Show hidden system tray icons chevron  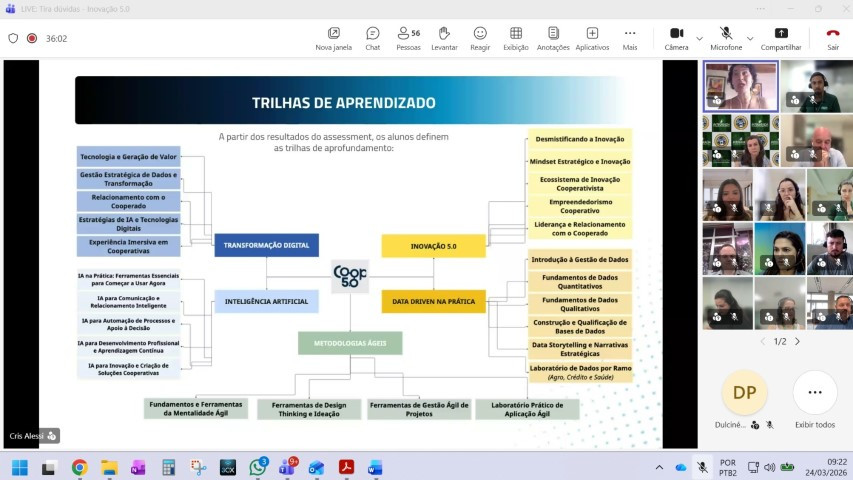pos(659,467)
